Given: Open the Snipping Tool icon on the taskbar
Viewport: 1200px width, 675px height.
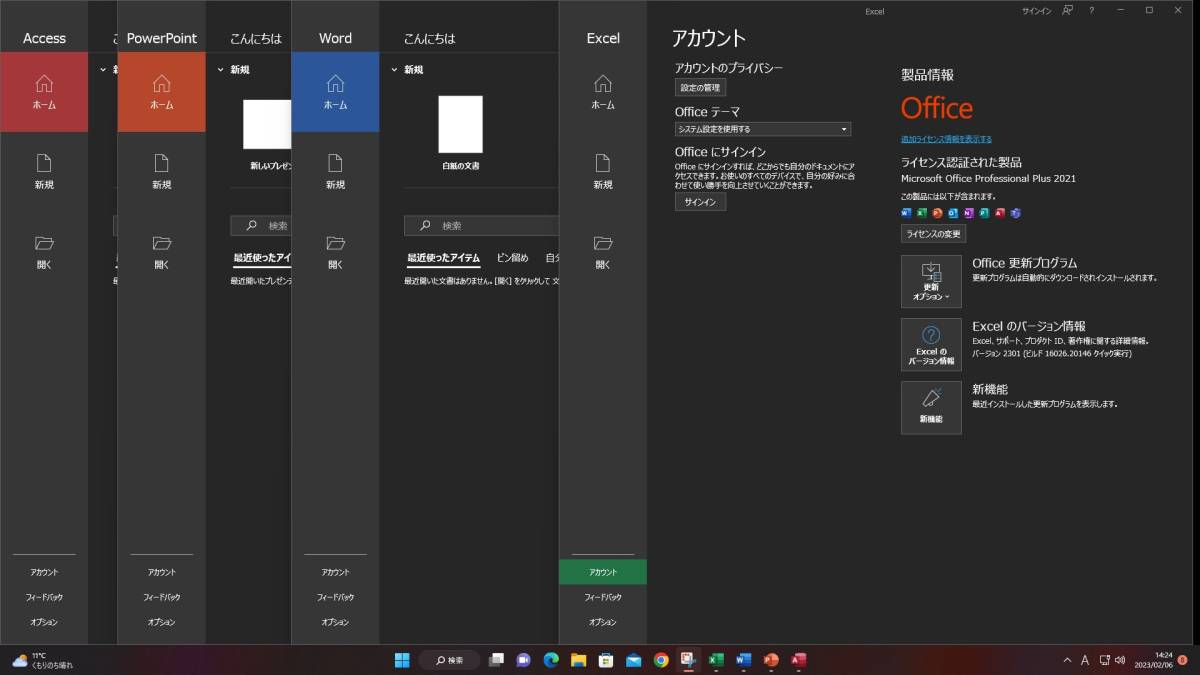Looking at the screenshot, I should coord(688,660).
